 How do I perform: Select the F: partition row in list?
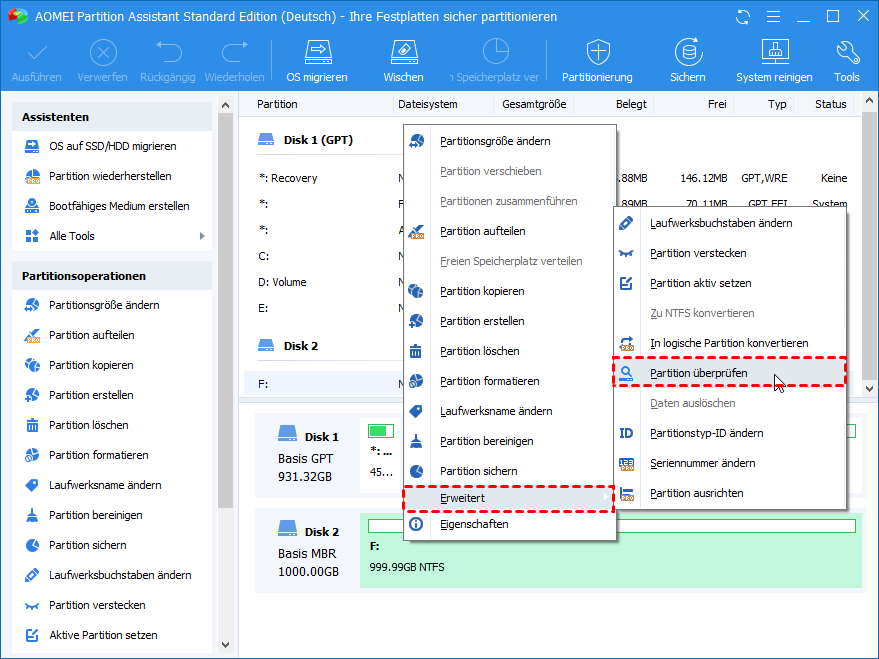click(x=323, y=384)
